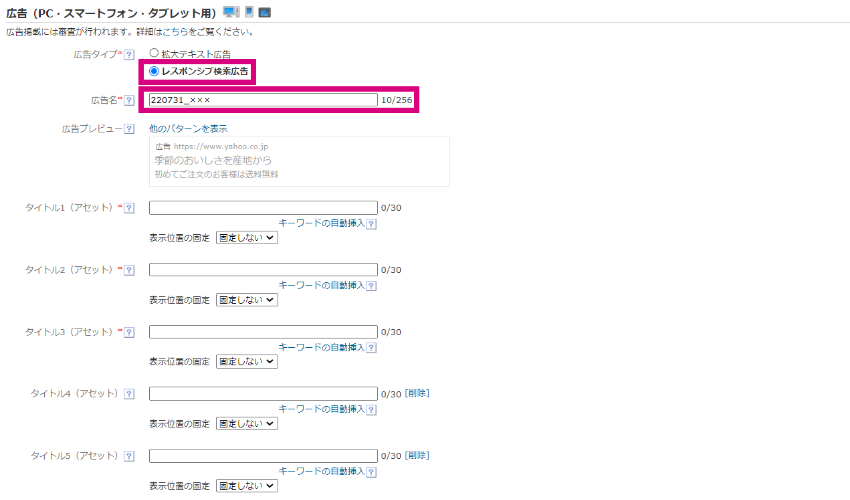Open help icon for タイトル4（アセット）
The image size is (850, 500).
tap(129, 394)
